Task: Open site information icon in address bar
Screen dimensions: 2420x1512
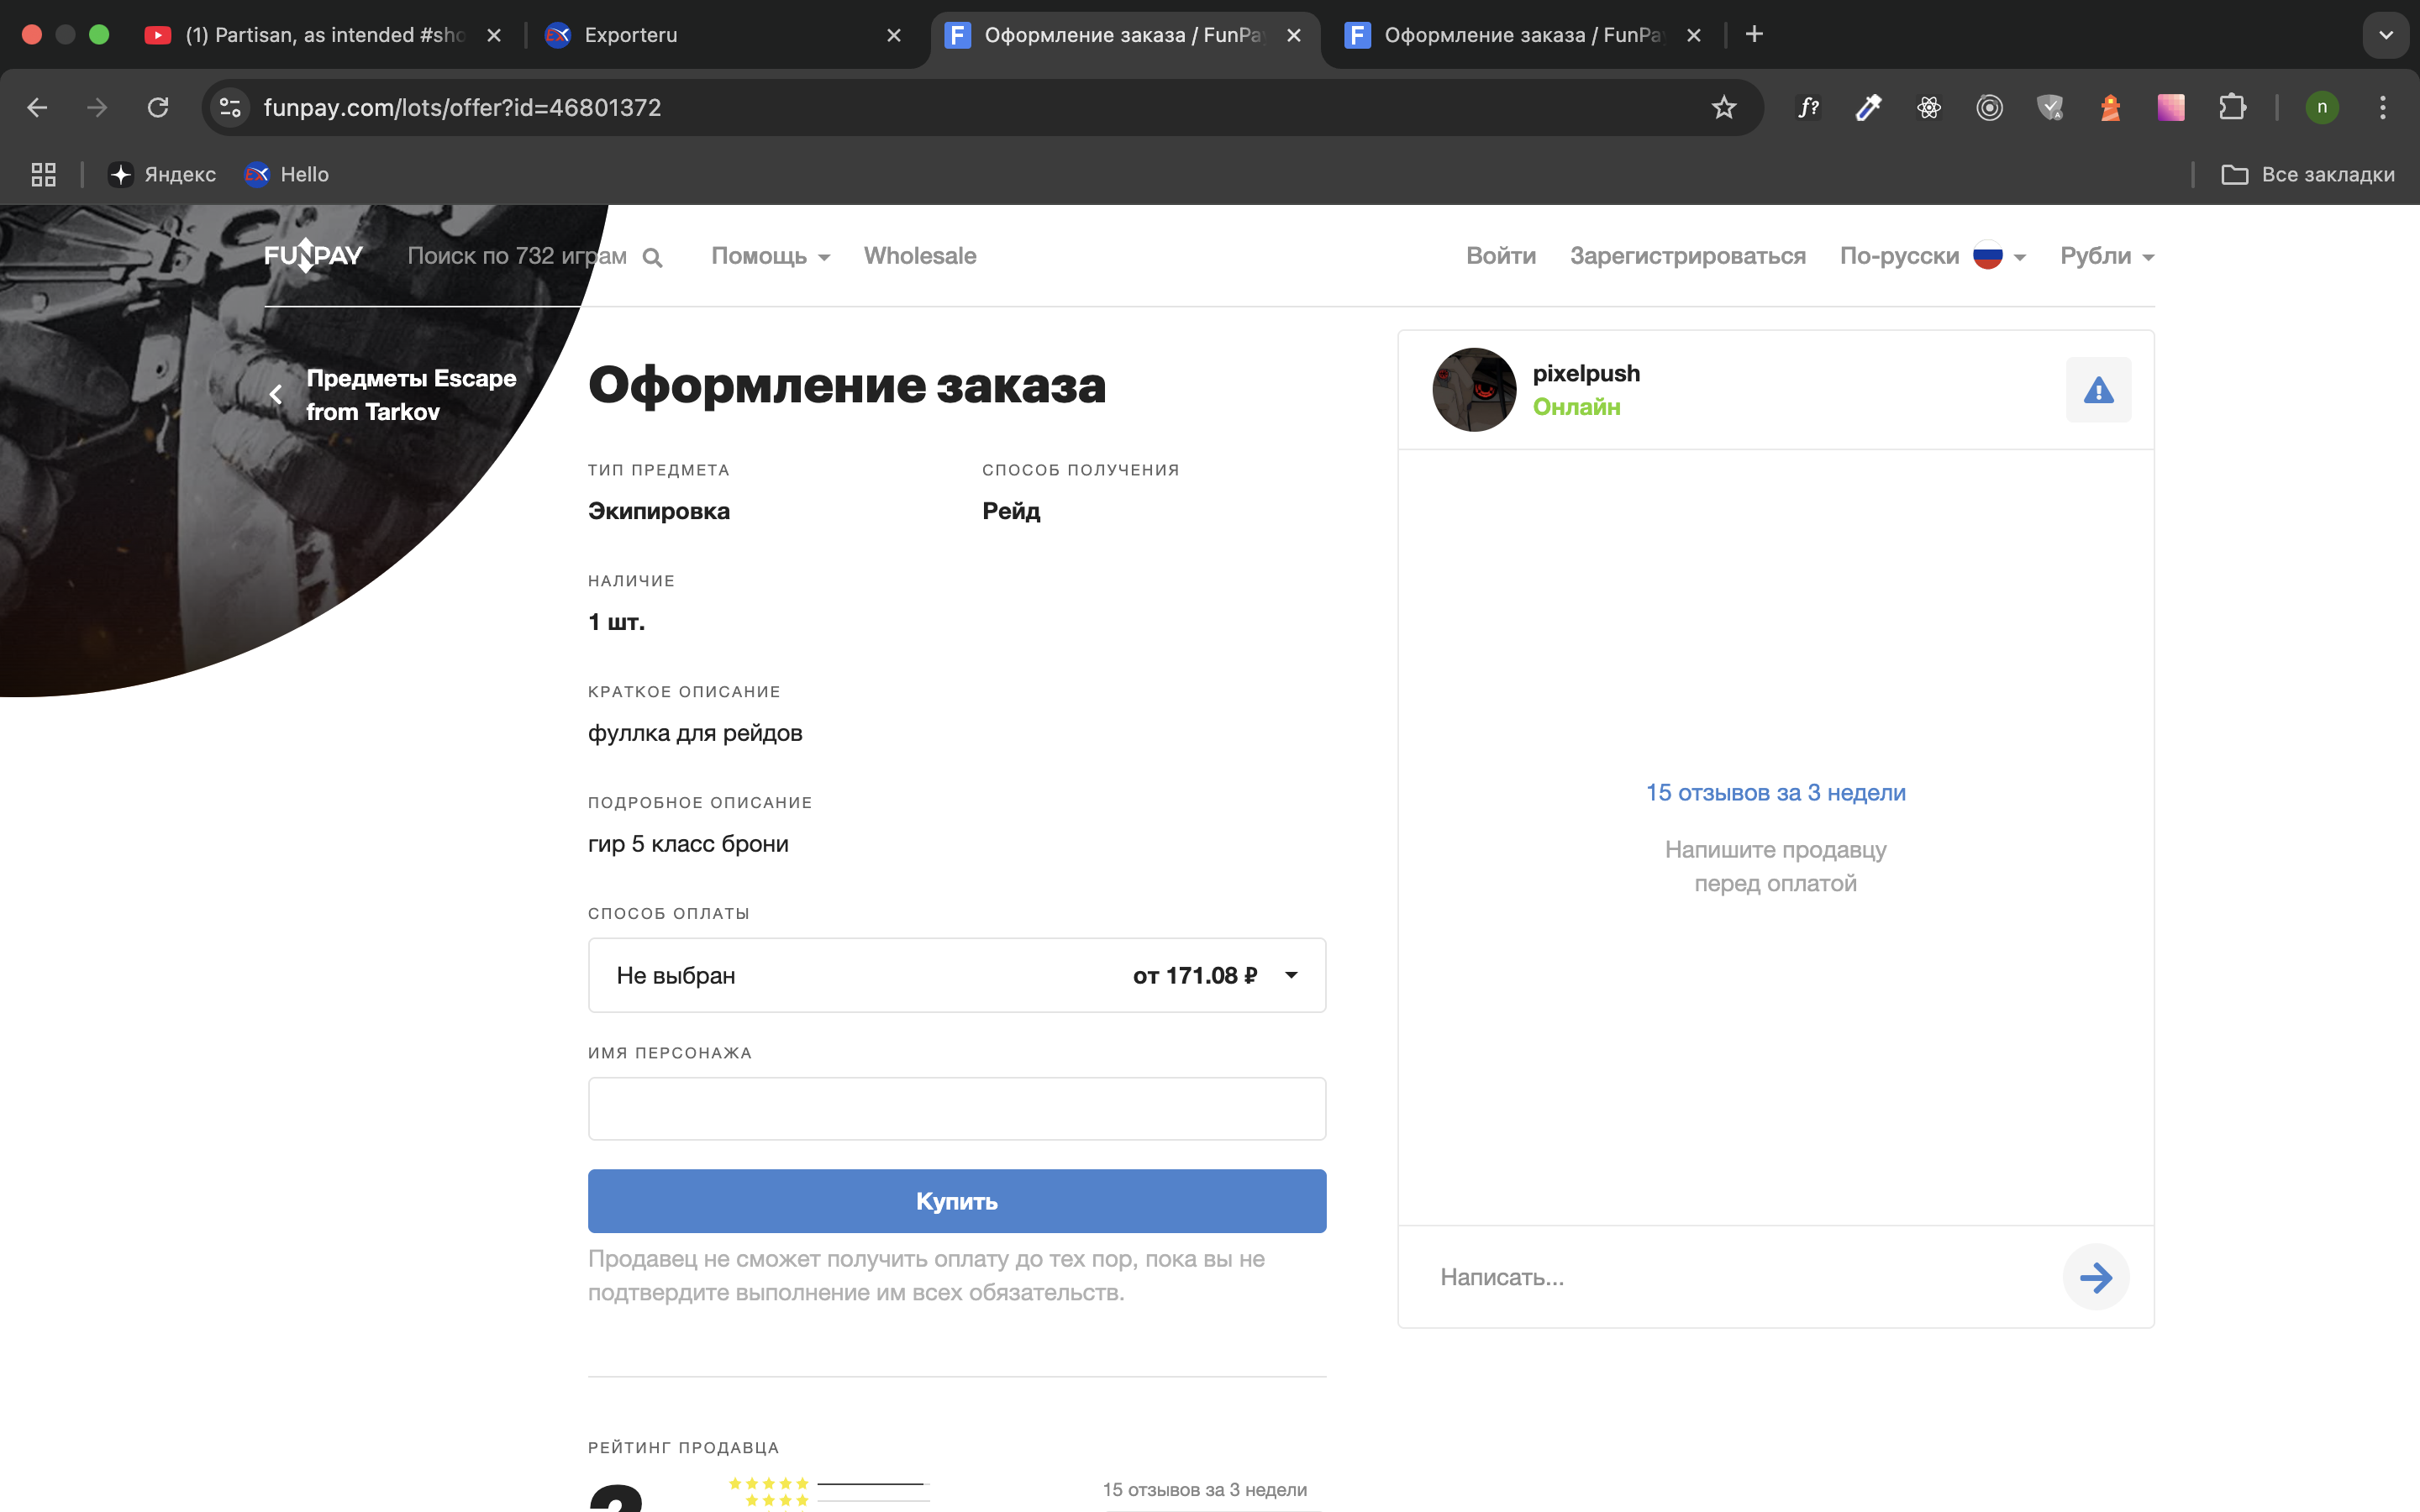Action: 231,108
